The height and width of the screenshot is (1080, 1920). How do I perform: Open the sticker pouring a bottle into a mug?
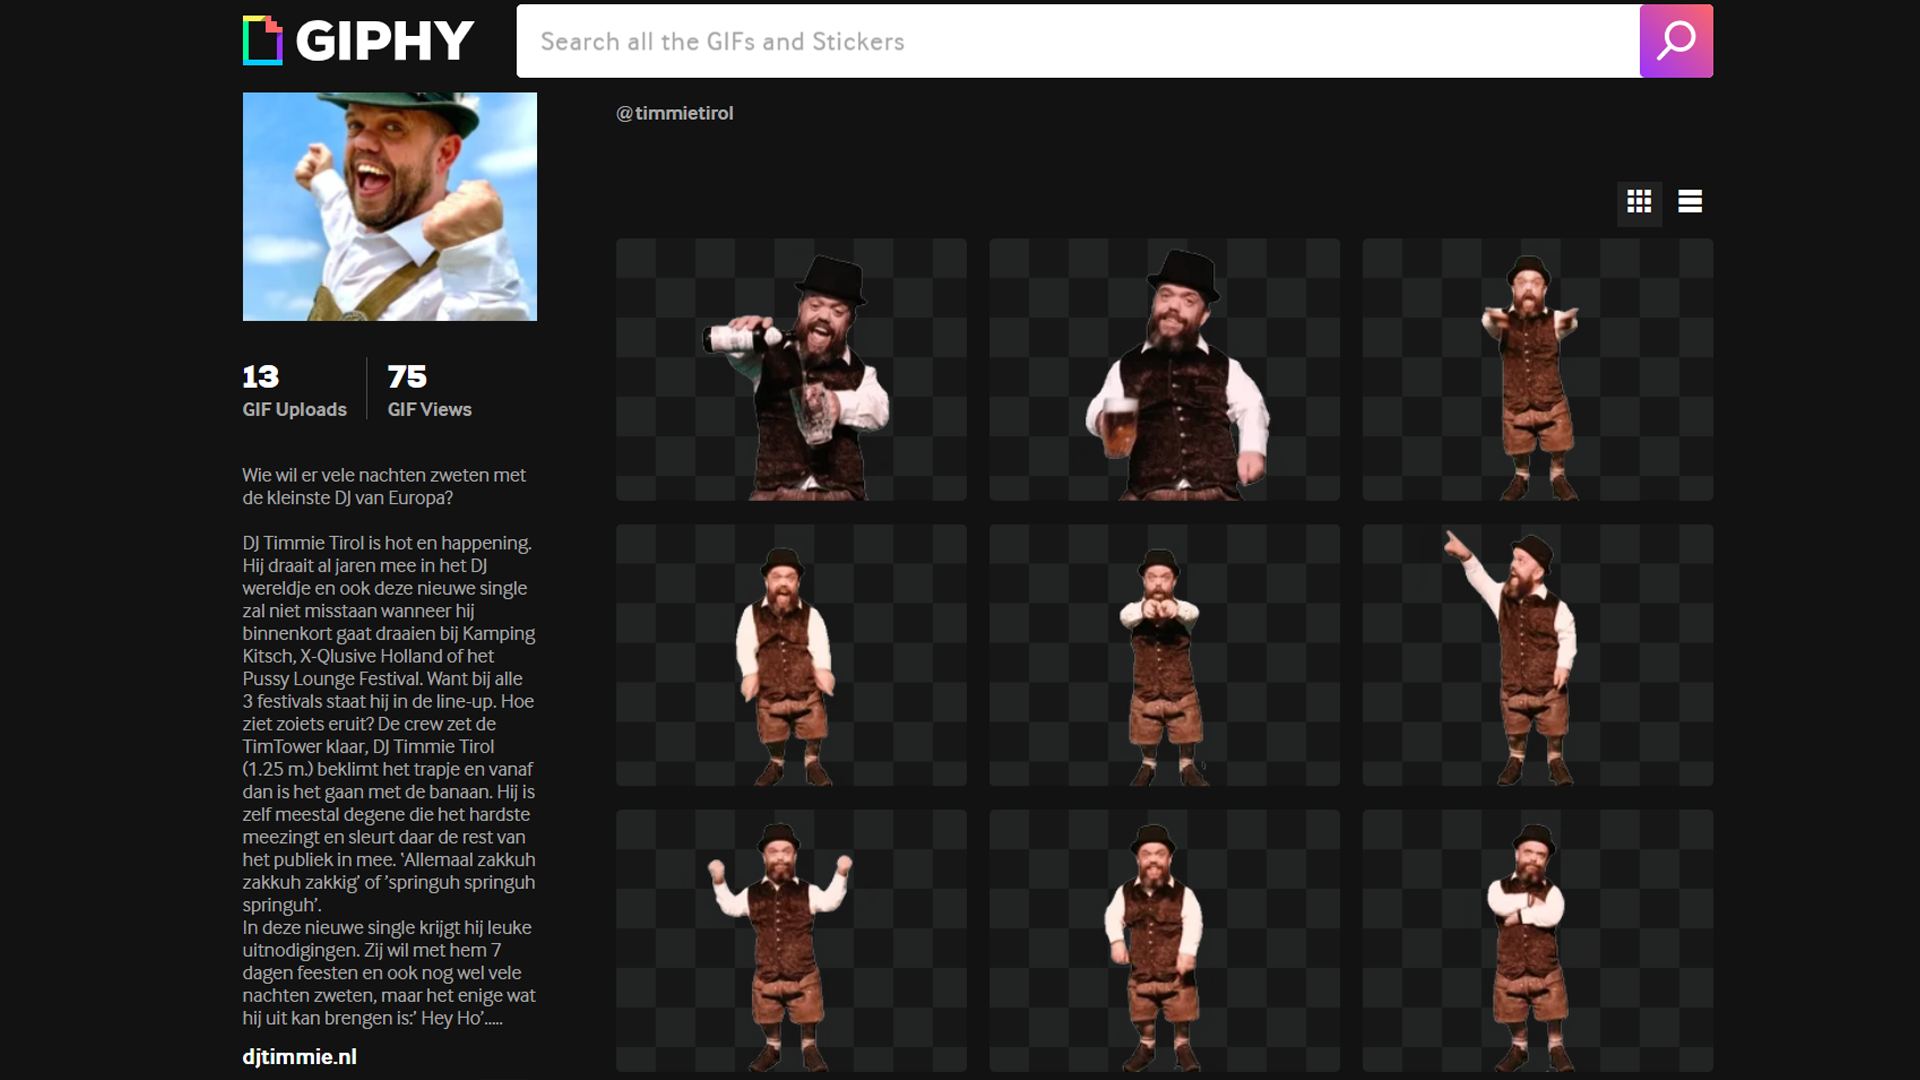(x=791, y=369)
